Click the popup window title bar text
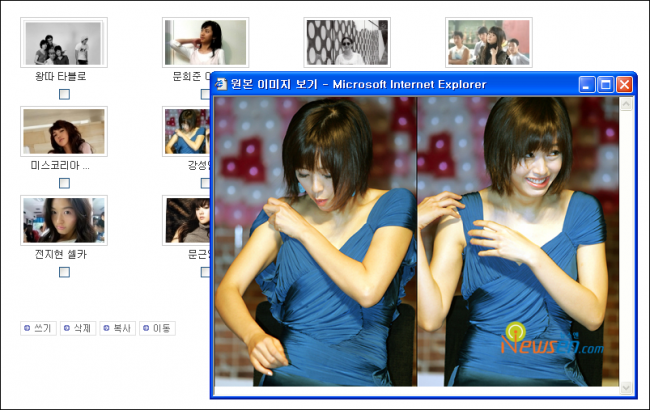 pyautogui.click(x=358, y=84)
